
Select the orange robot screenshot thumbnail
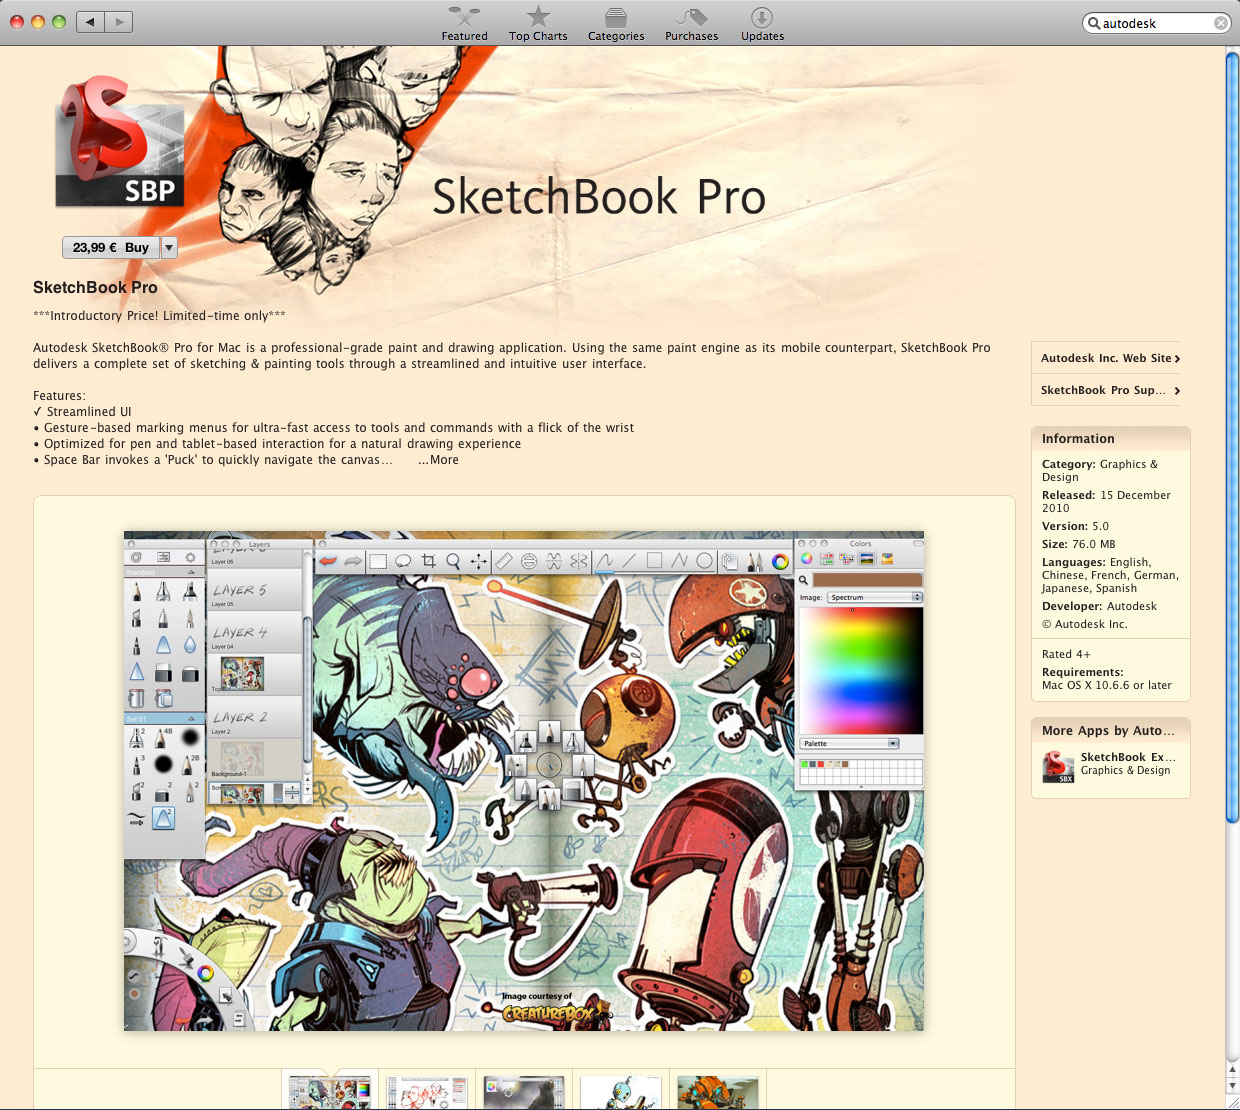click(717, 1092)
